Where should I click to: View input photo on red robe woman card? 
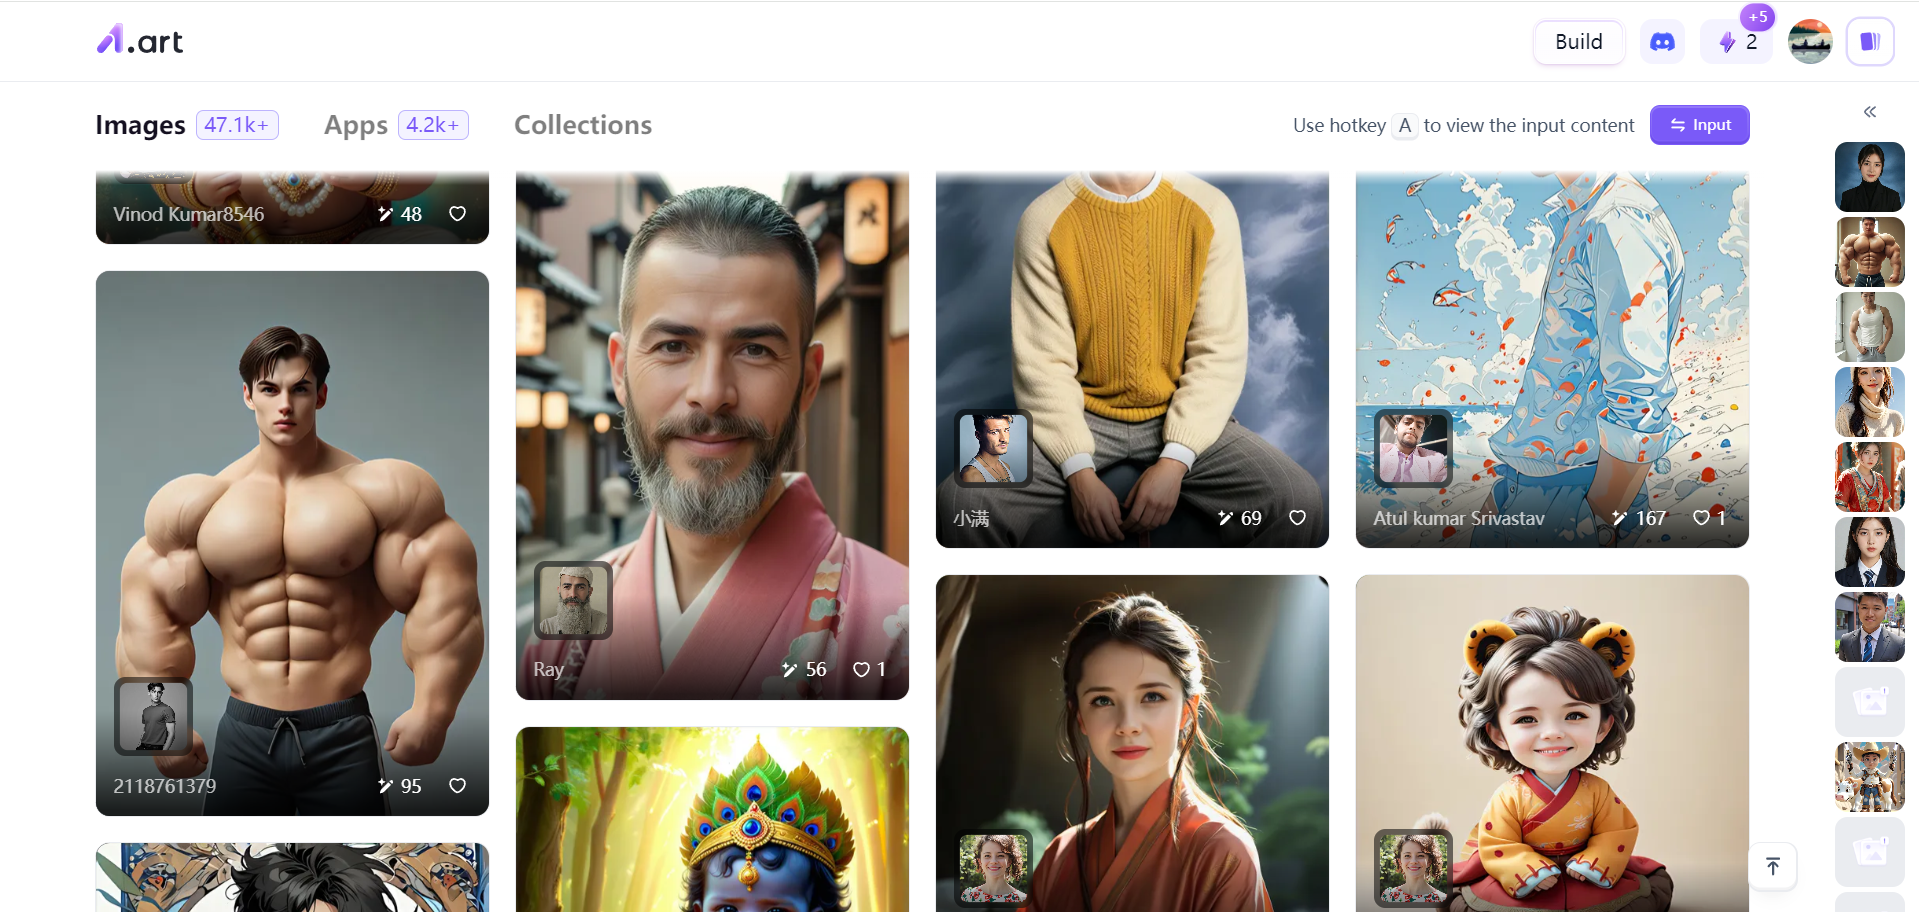point(993,868)
